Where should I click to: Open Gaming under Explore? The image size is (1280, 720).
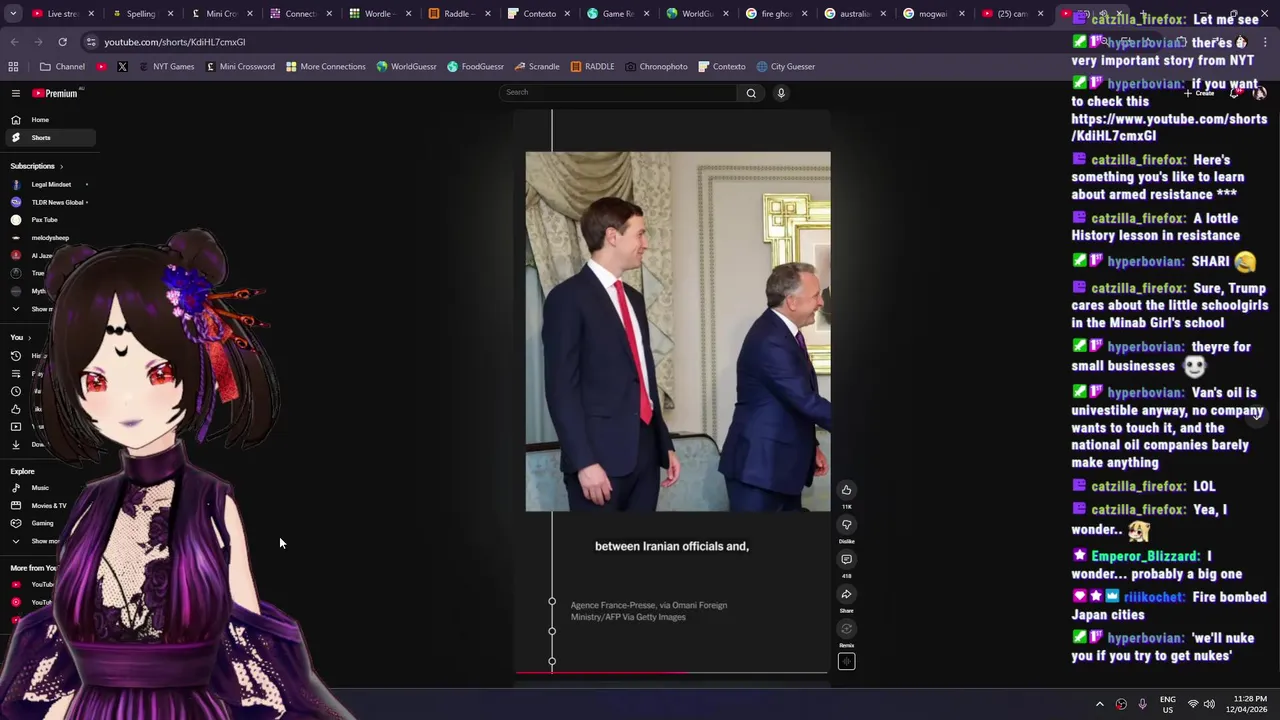coord(42,523)
